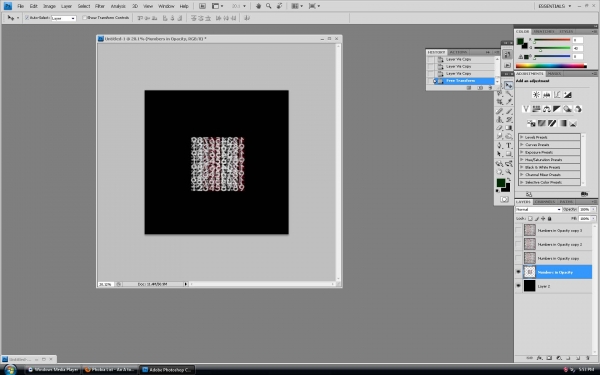The image size is (600, 375).
Task: Select the Horizontal Type tool
Action: 509,145
